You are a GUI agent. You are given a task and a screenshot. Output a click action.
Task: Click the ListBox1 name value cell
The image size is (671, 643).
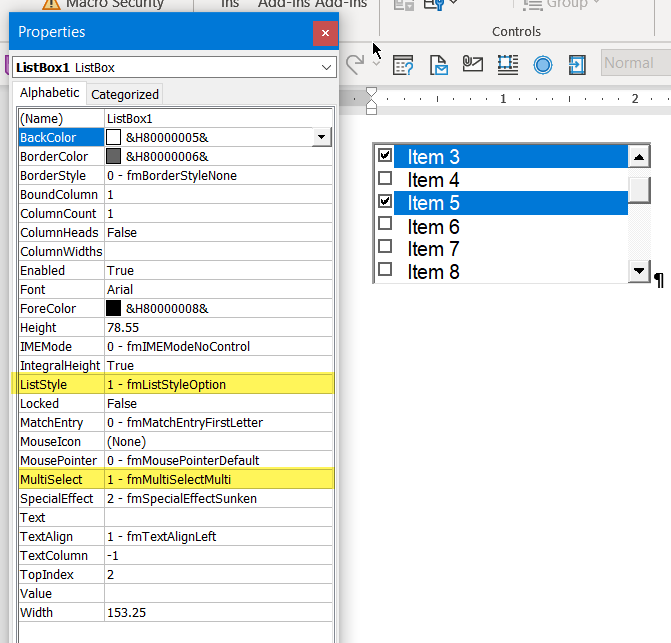[218, 119]
